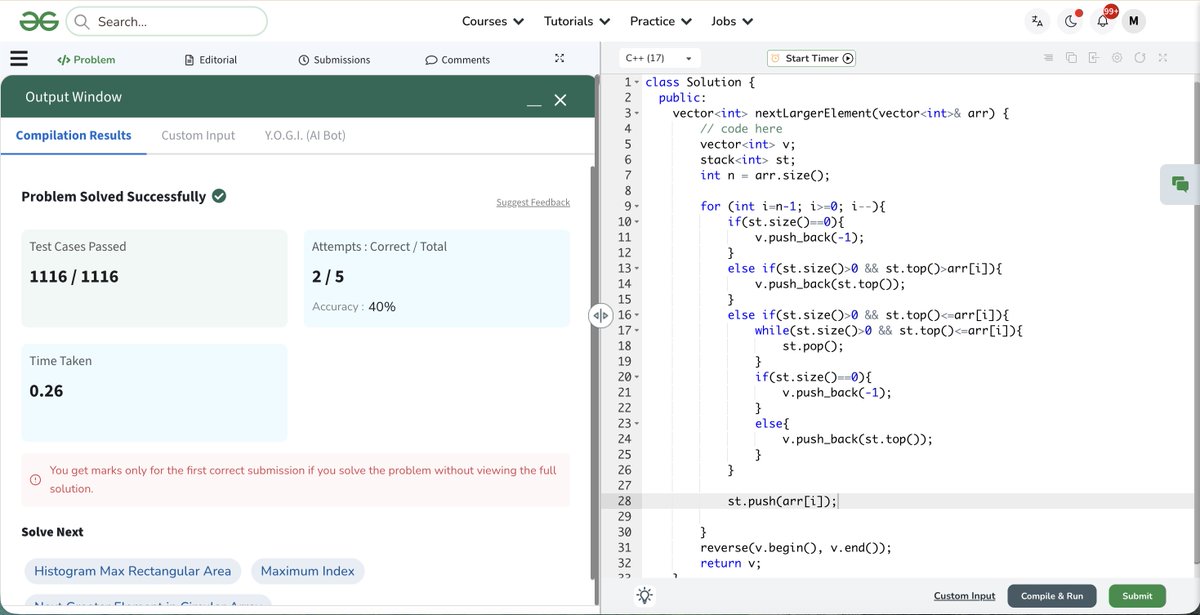Image resolution: width=1200 pixels, height=615 pixels.
Task: Click the reverse(v.begin(), v.end()) line
Action: pyautogui.click(x=795, y=547)
